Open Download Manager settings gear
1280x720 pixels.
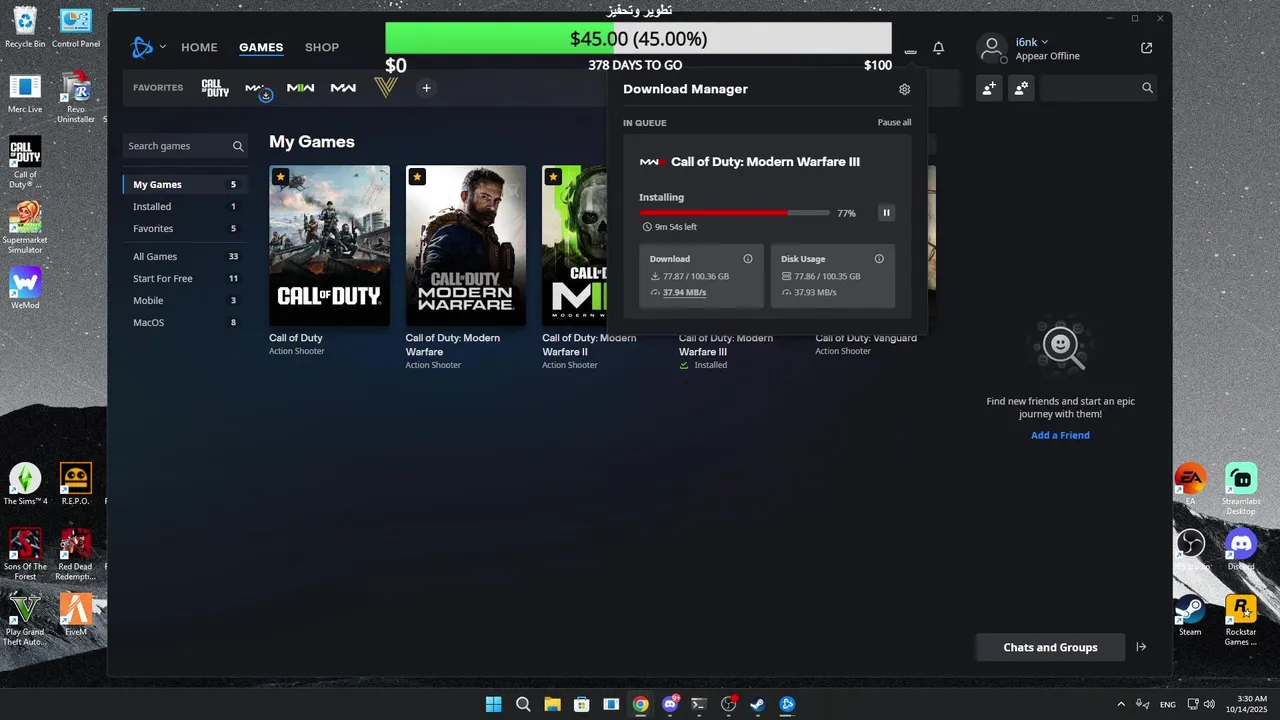pos(904,89)
